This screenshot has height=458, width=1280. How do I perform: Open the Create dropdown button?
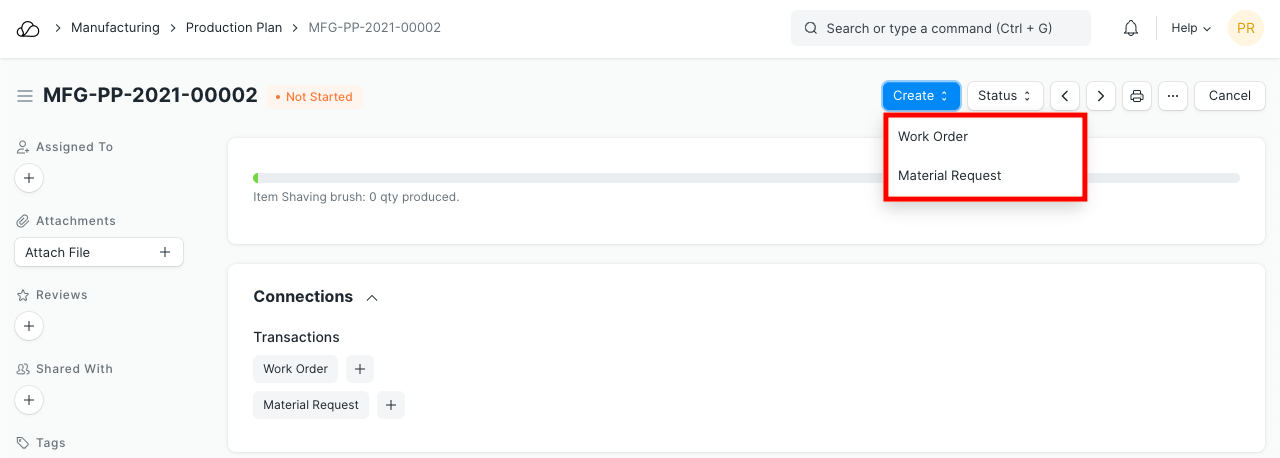(921, 96)
